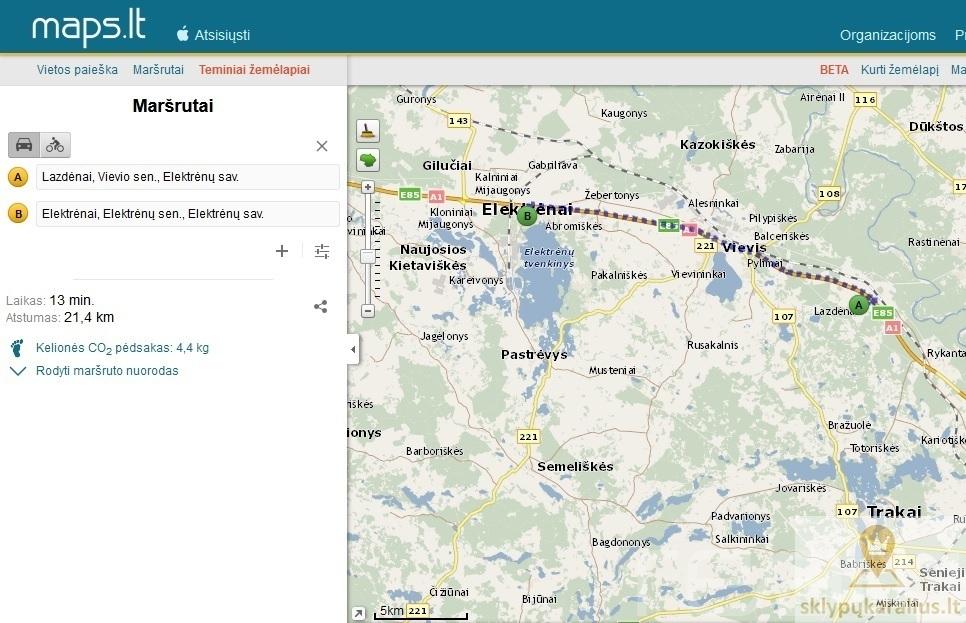Click green route marker B on map
The image size is (966, 623).
527,216
